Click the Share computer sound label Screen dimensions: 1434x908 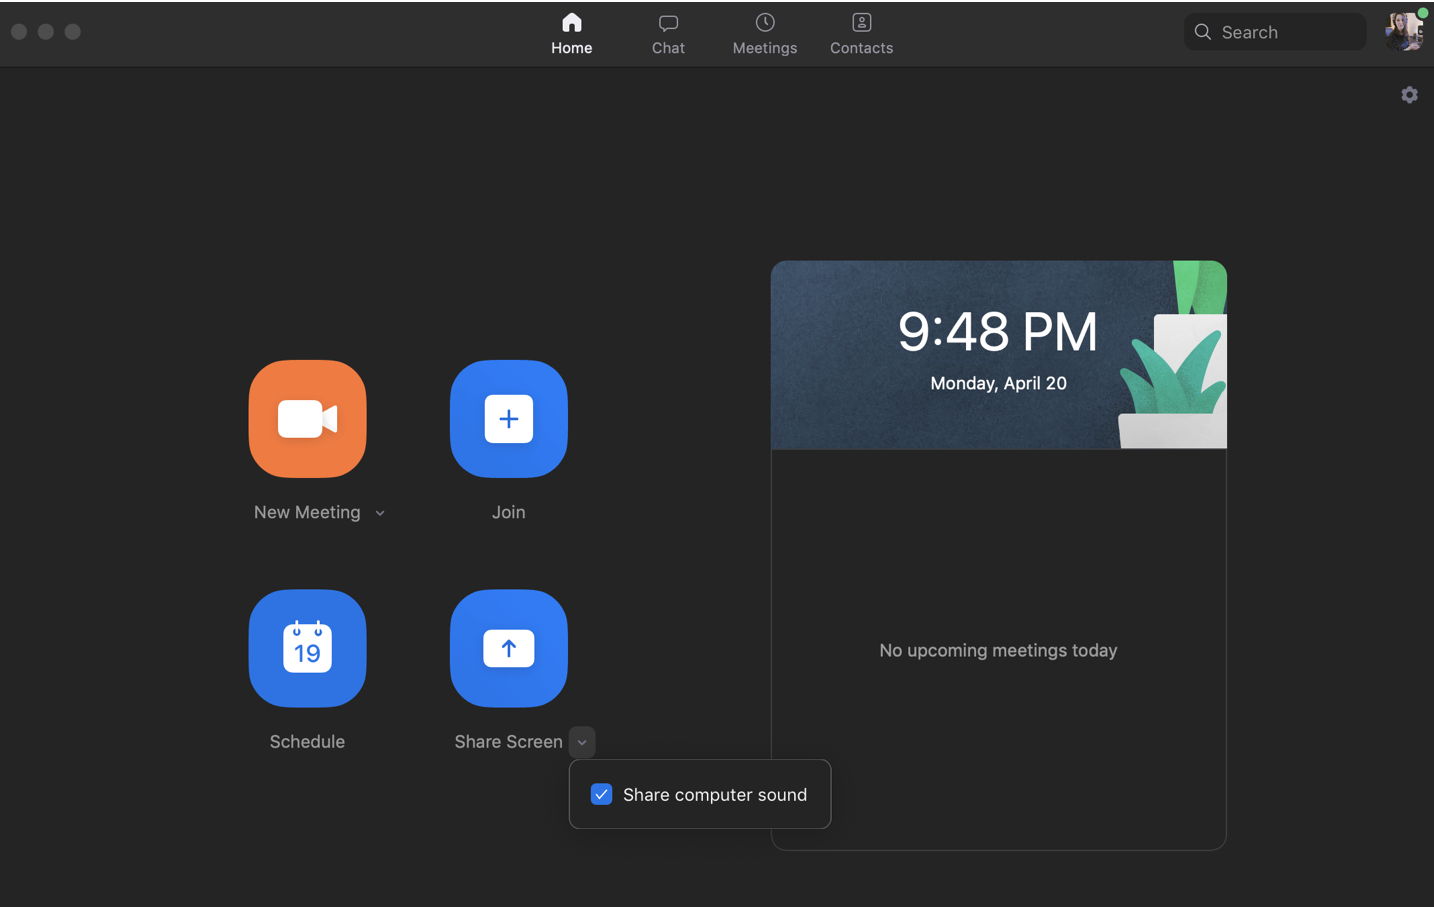(715, 795)
